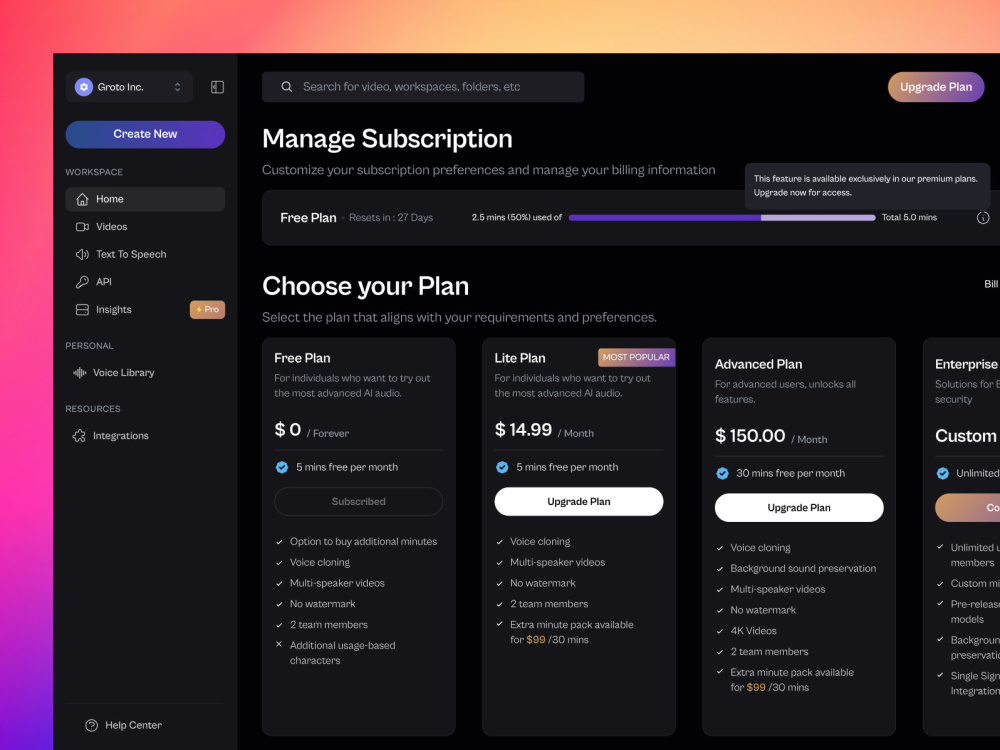Viewport: 1000px width, 750px height.
Task: Click the API key icon
Action: click(x=82, y=281)
